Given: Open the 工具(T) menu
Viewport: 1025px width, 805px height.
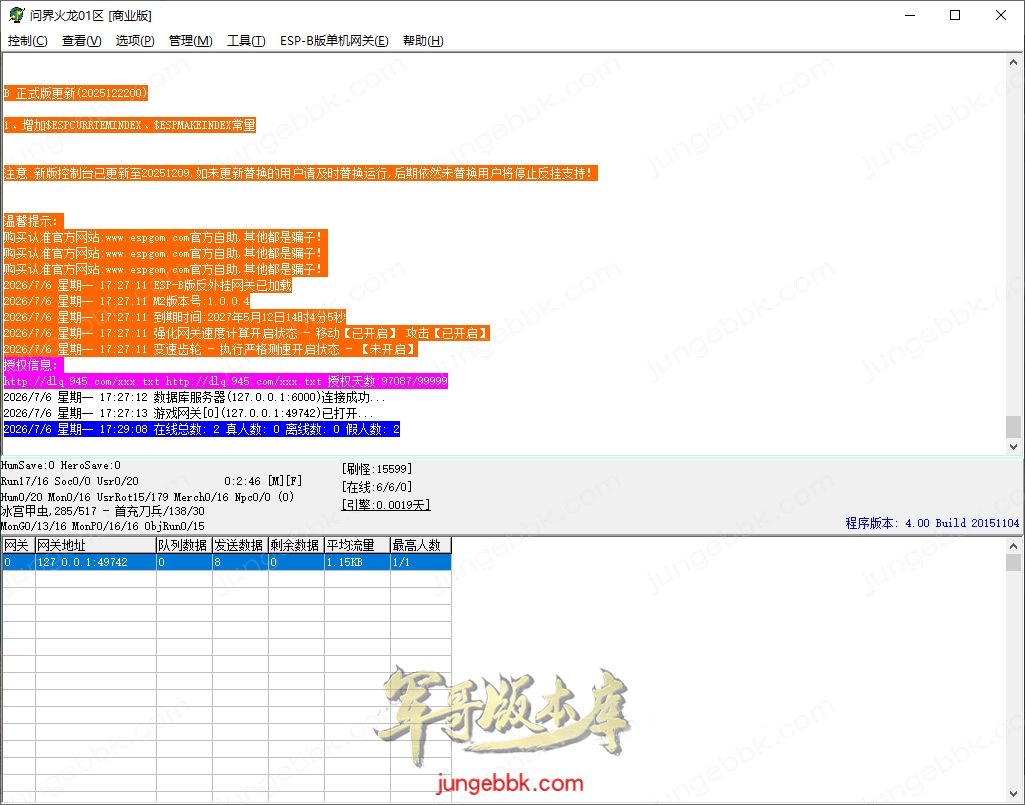Looking at the screenshot, I should click(246, 41).
